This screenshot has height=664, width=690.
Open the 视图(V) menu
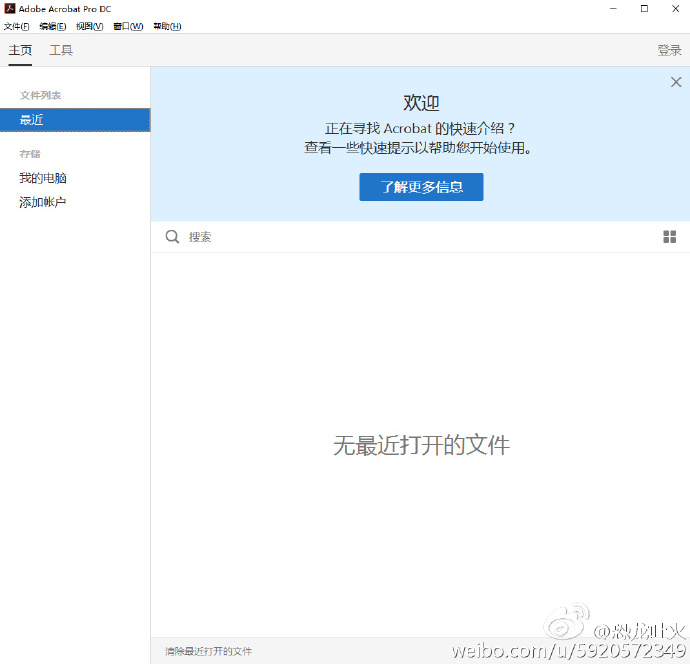[90, 26]
